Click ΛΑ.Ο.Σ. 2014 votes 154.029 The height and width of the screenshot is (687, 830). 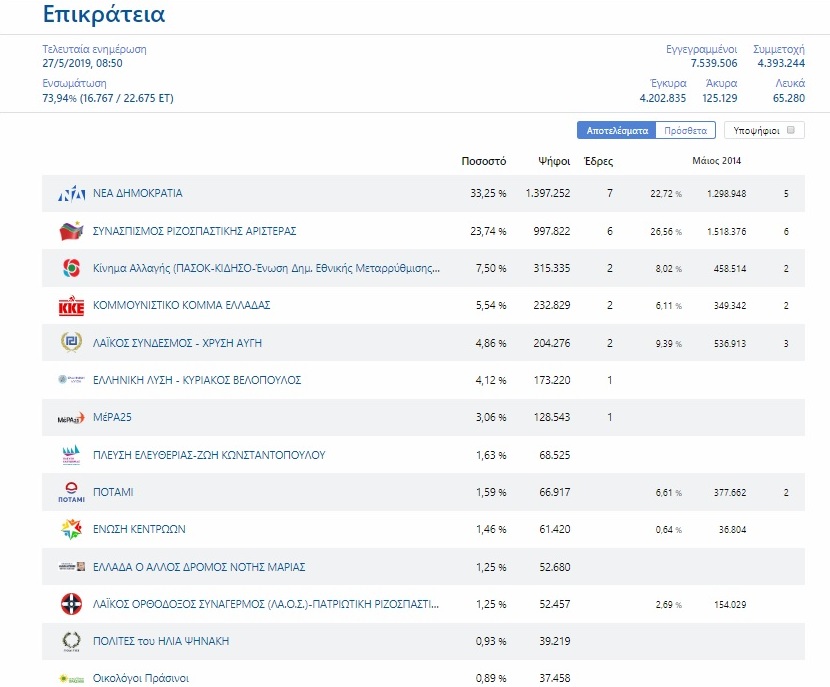(x=730, y=604)
